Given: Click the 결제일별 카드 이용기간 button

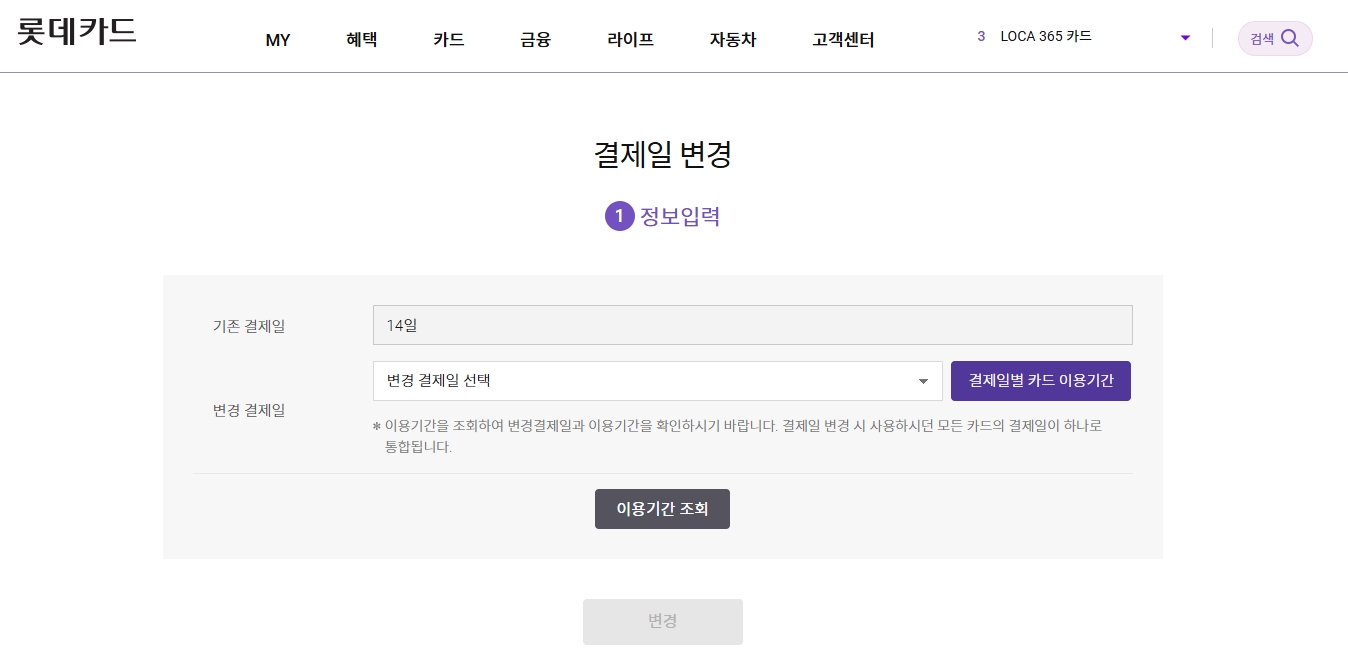Looking at the screenshot, I should click(x=1041, y=381).
